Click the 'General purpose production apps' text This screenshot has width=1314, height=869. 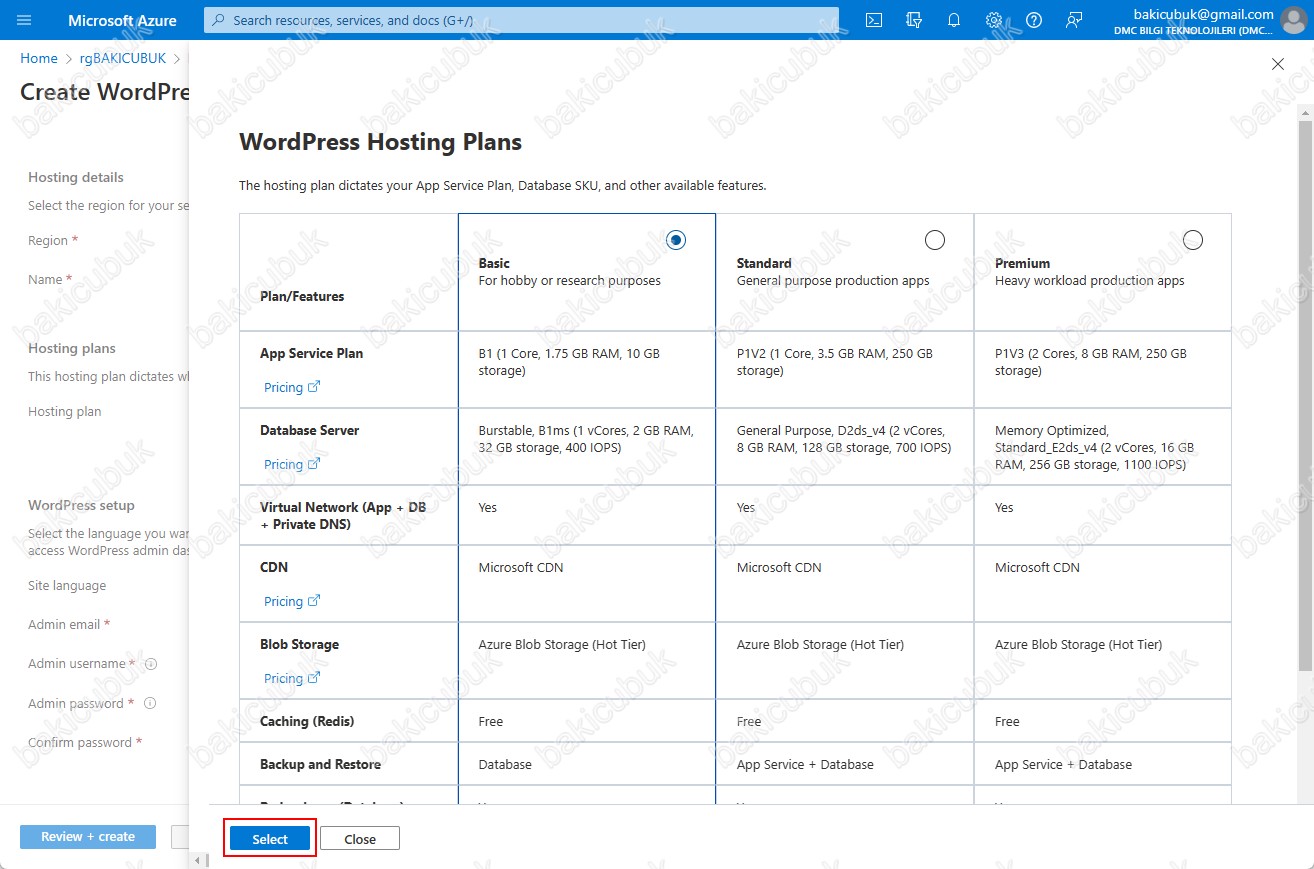833,281
